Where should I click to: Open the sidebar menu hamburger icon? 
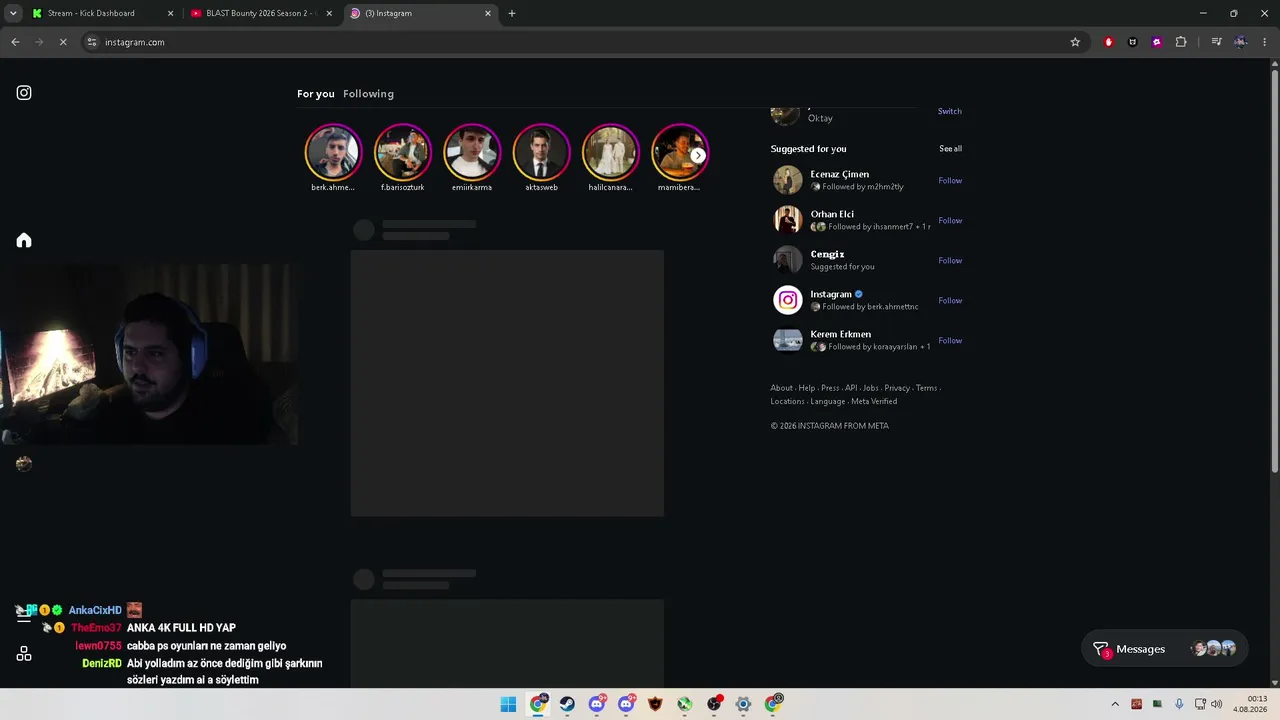pos(24,615)
